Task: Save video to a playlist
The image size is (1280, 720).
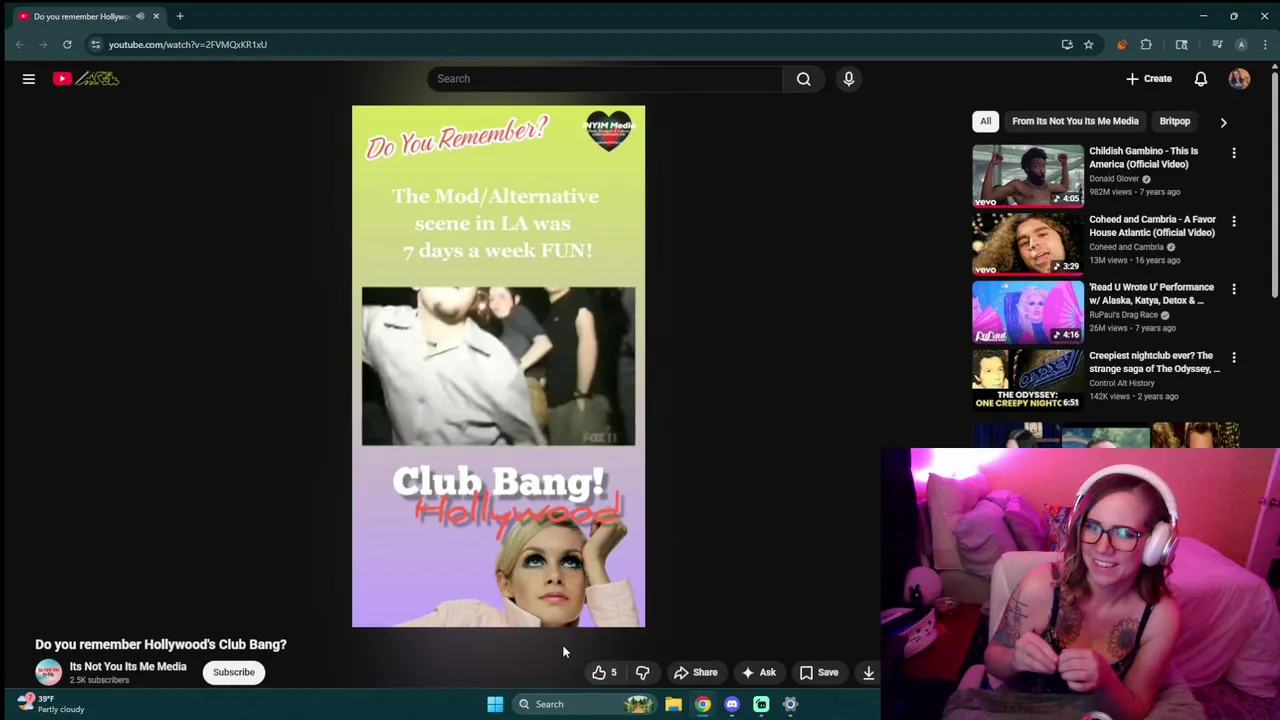Action: [x=819, y=673]
